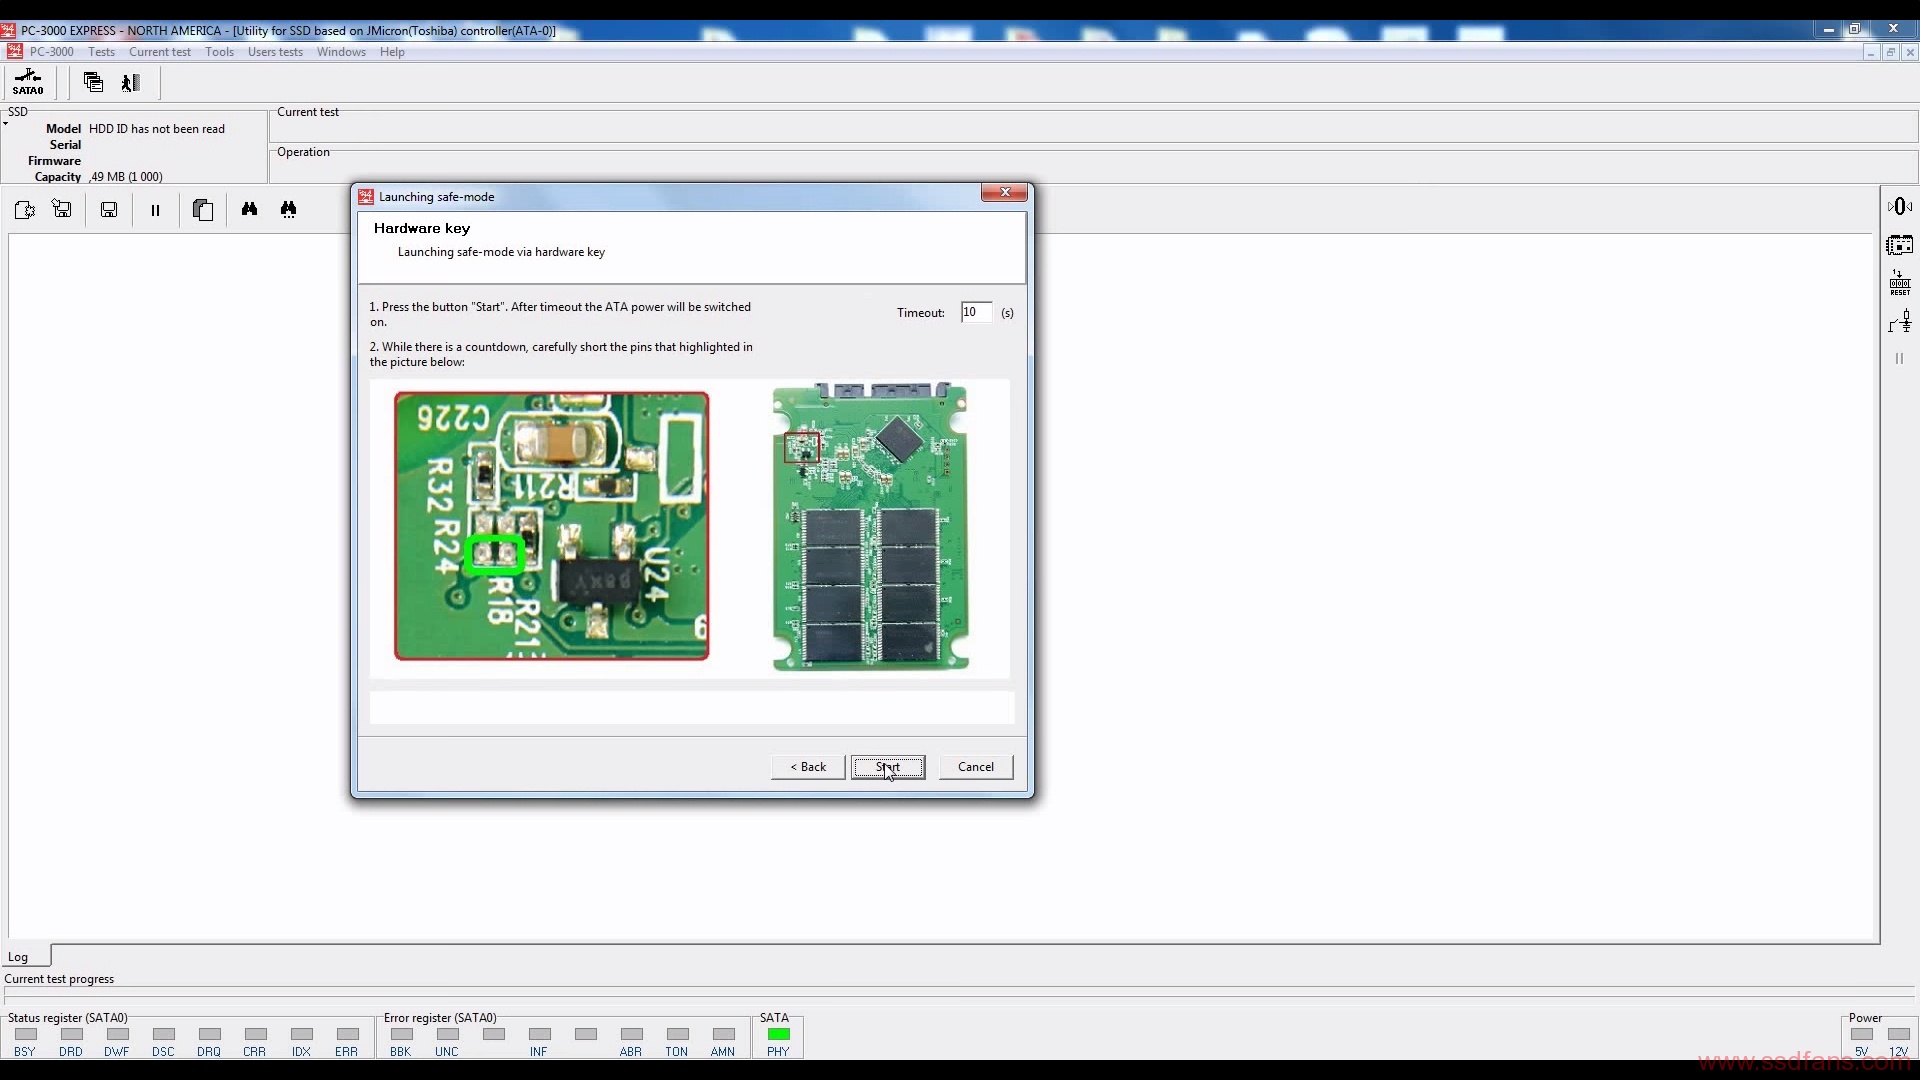Open the Tools menu

point(219,52)
